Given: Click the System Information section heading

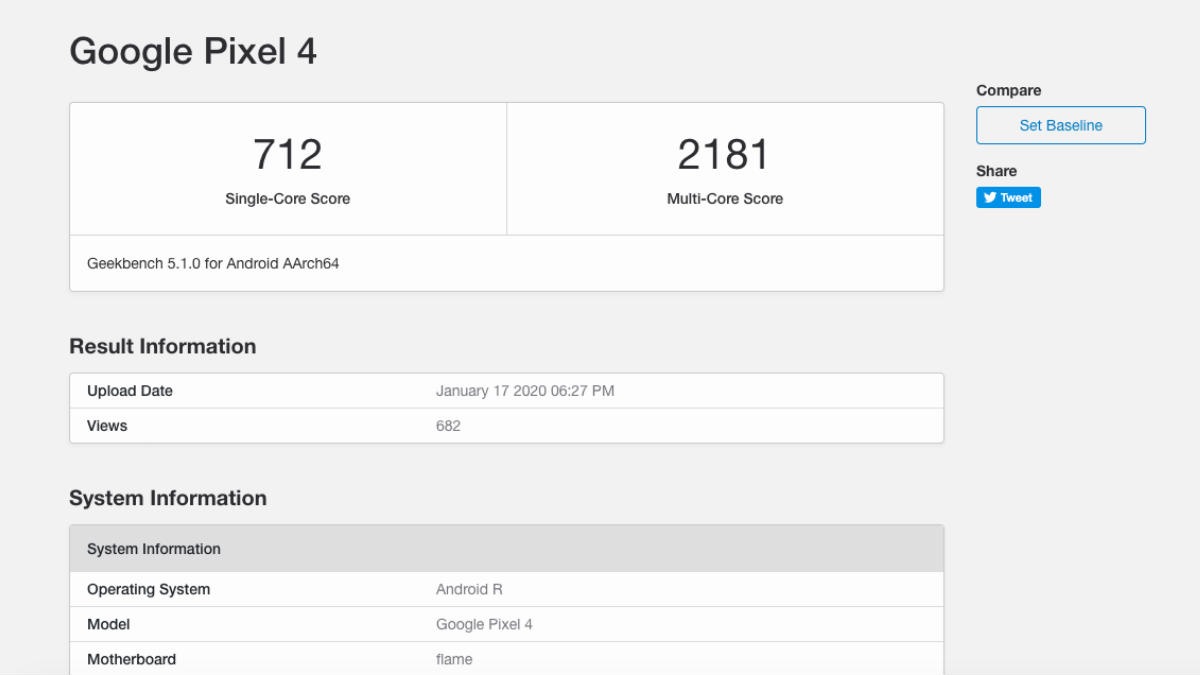Looking at the screenshot, I should (x=168, y=498).
